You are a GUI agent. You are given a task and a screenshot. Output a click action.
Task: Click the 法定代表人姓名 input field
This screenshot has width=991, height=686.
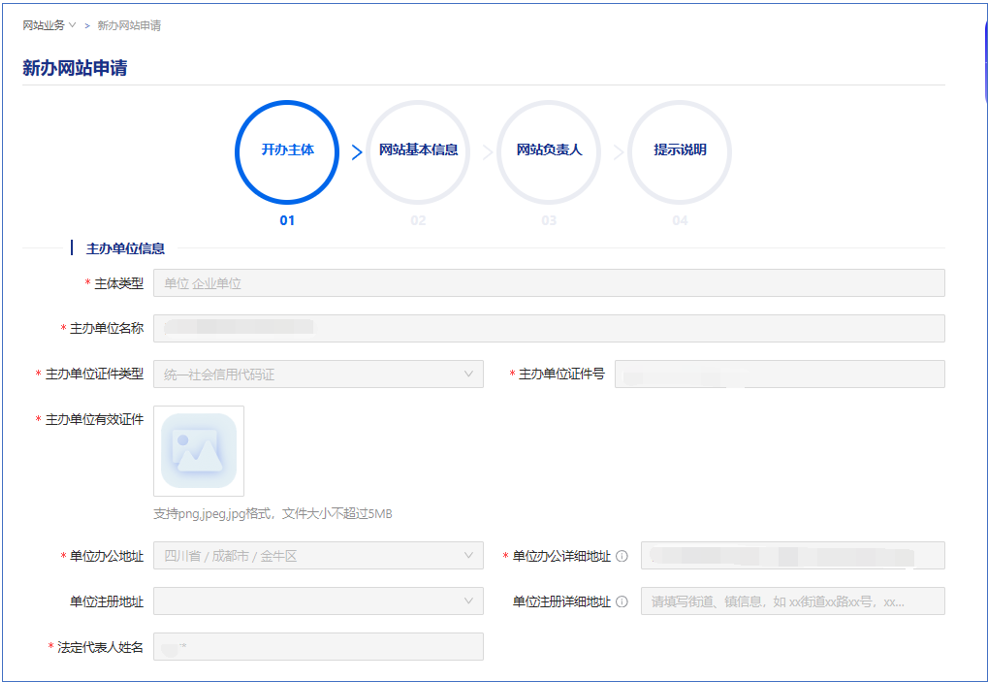(x=318, y=647)
